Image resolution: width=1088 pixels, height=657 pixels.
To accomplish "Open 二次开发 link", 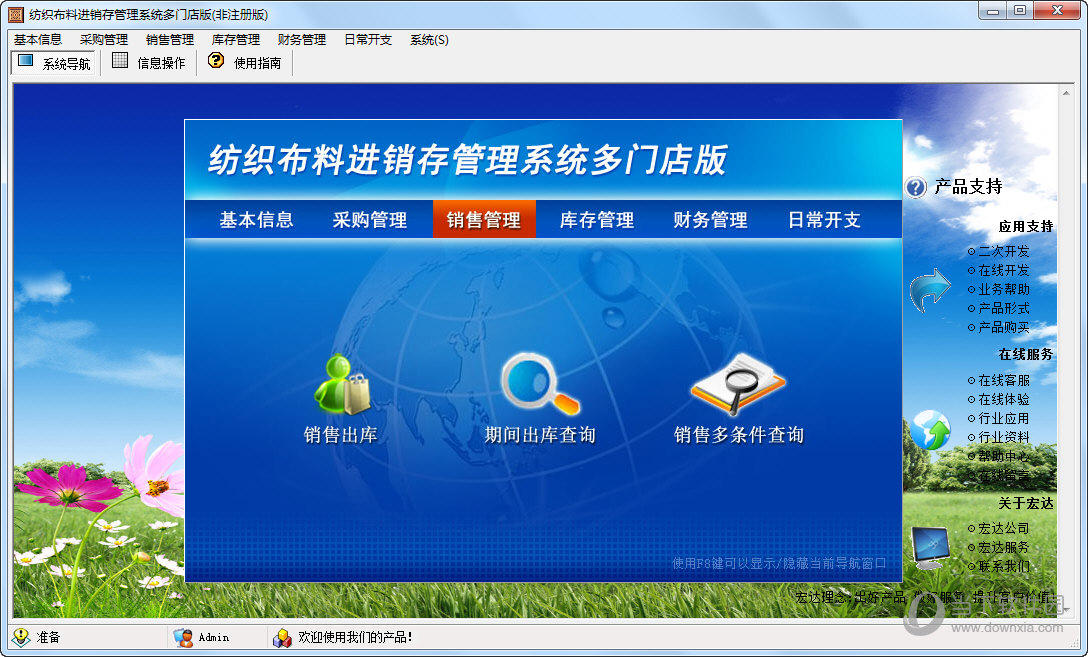I will (x=1003, y=251).
